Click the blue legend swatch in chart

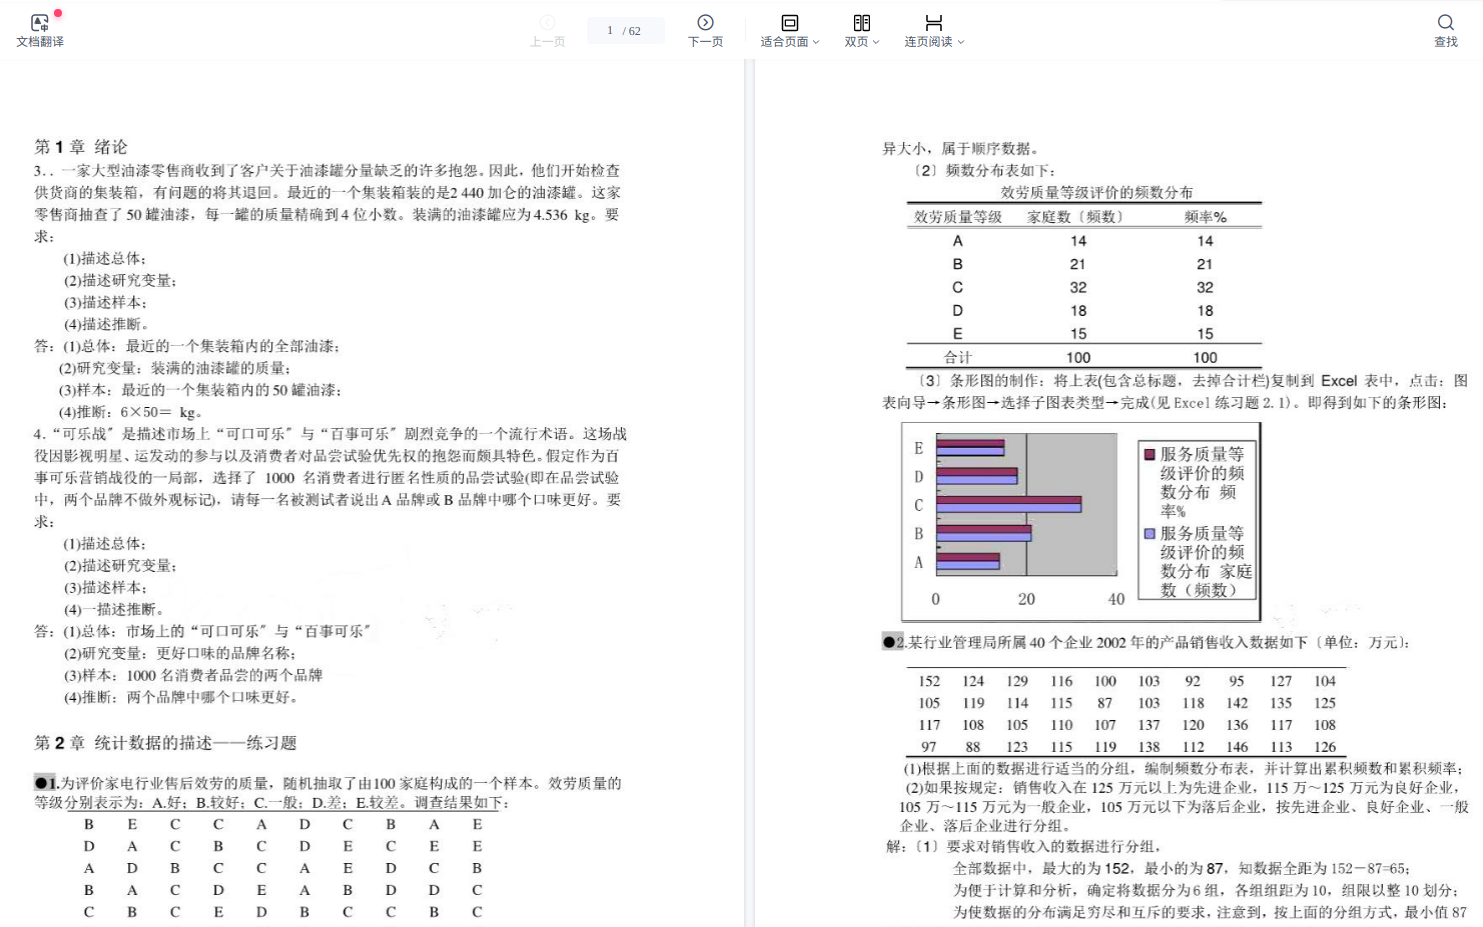(1150, 534)
